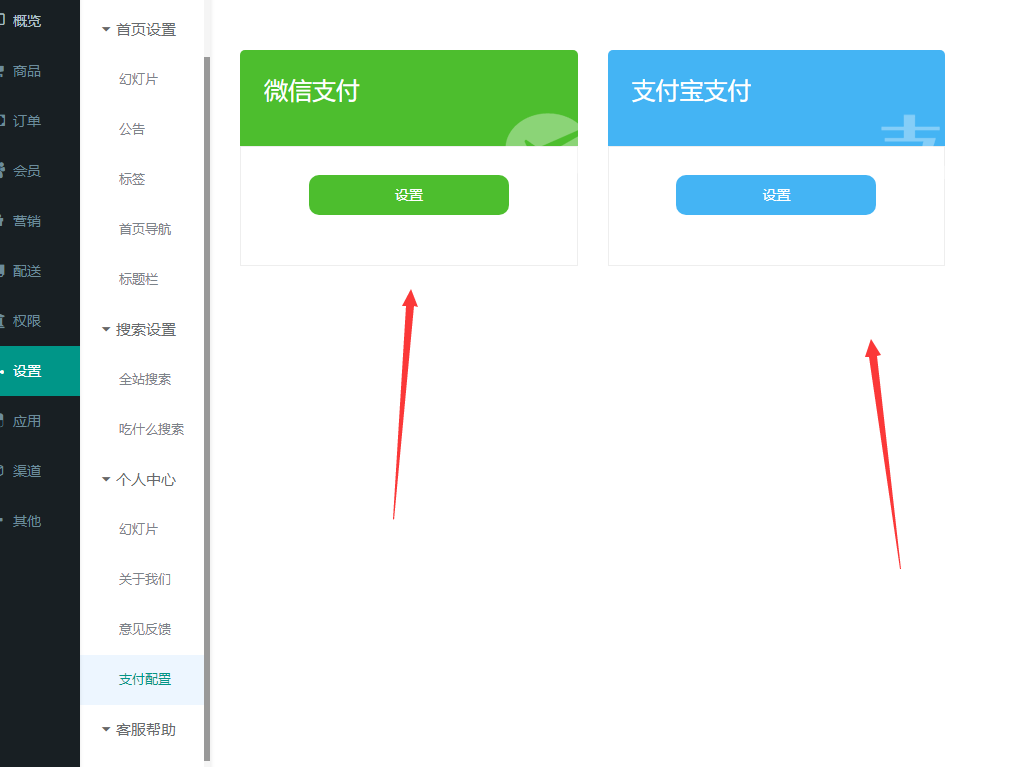Open 微信支付 设置 button

pos(408,195)
